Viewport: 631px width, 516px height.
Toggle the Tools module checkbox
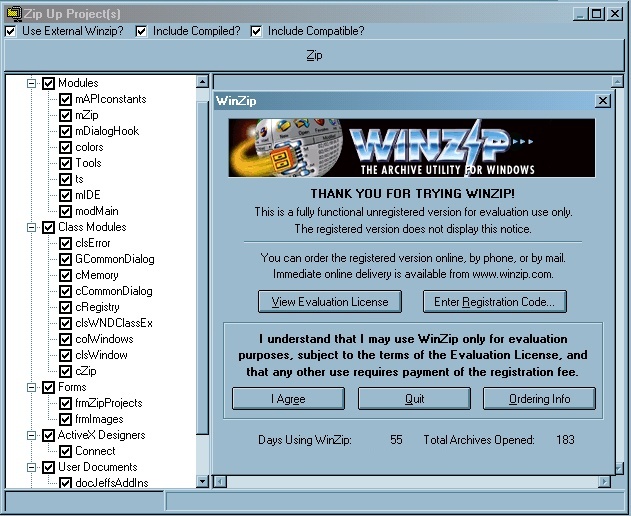click(65, 163)
